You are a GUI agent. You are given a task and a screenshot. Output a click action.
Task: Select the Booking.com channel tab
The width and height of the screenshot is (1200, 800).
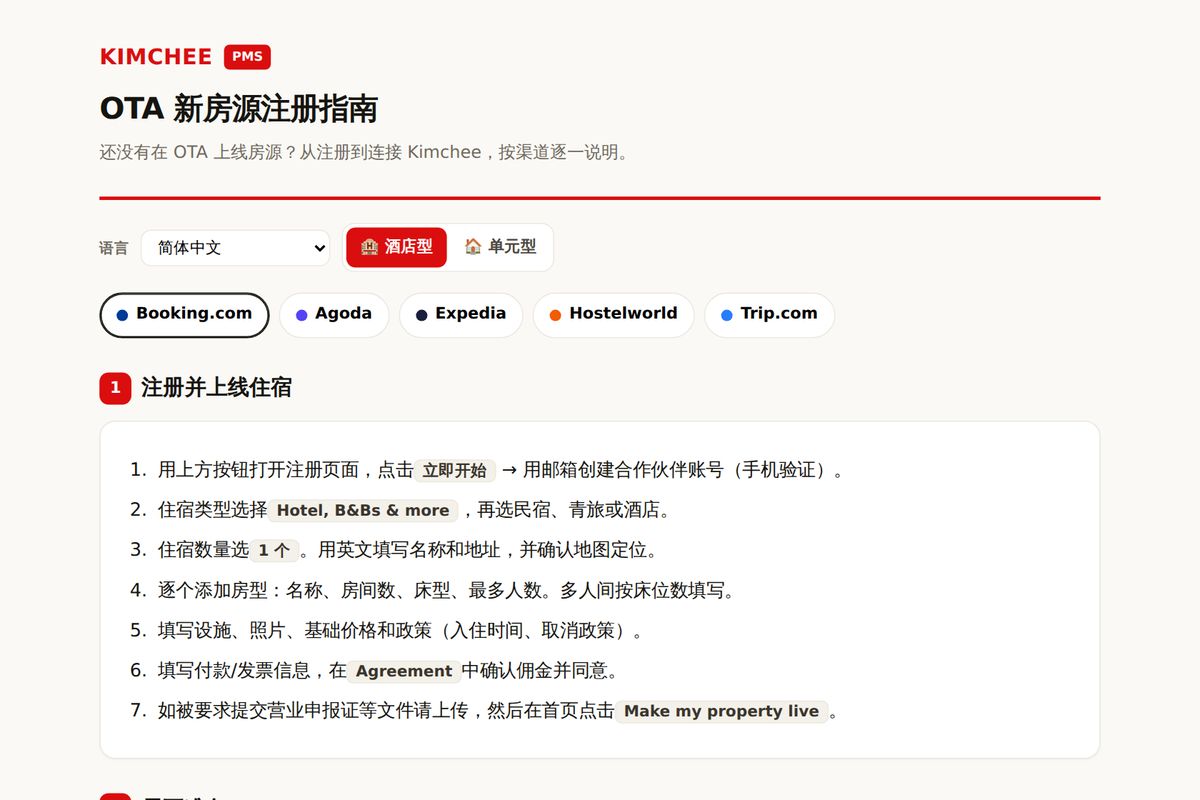tap(184, 315)
